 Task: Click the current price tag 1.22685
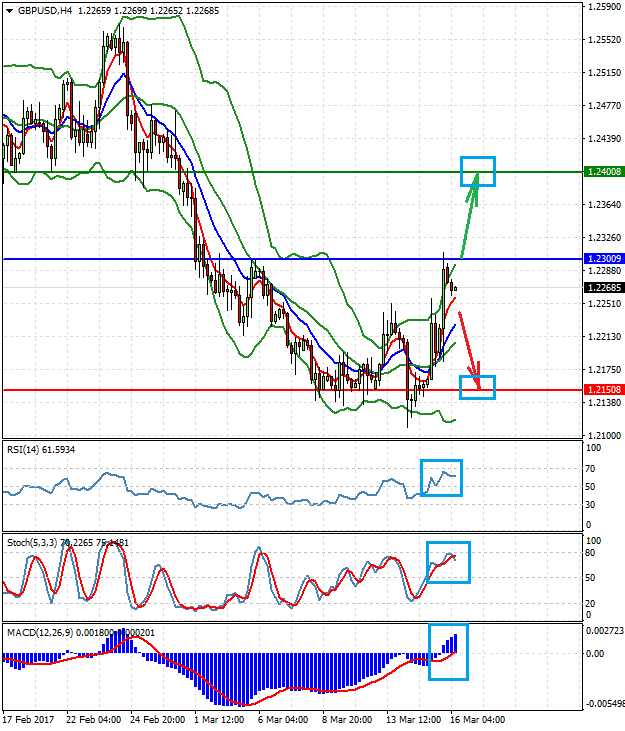[603, 288]
